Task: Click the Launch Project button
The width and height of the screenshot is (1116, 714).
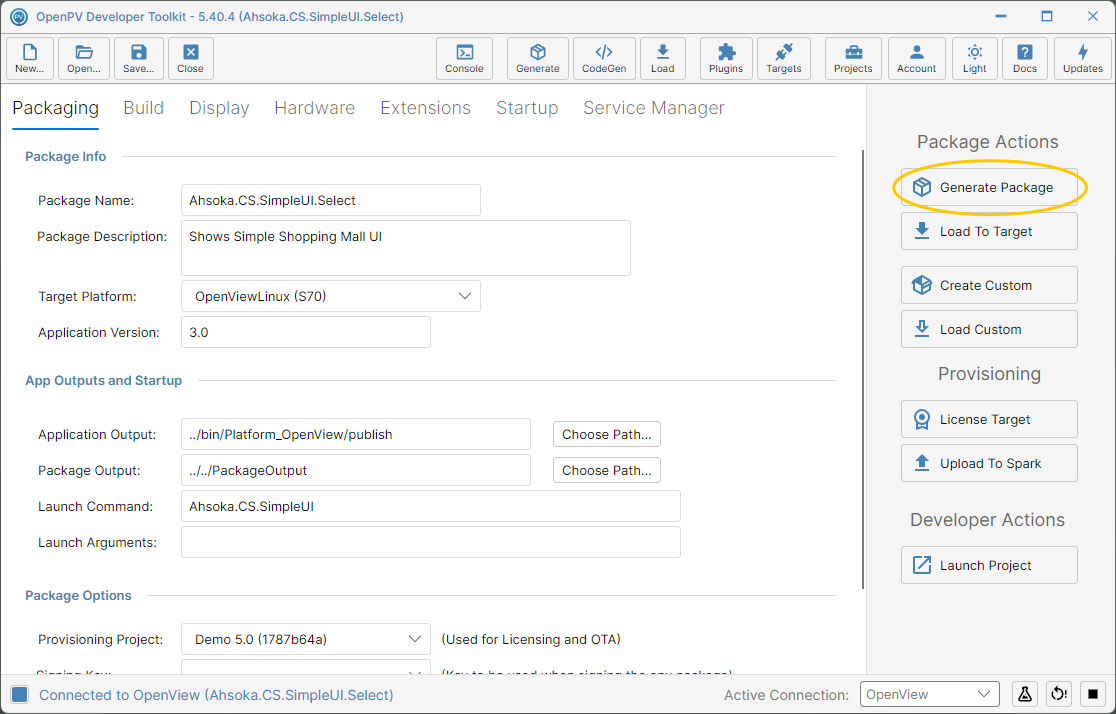Action: tap(989, 565)
